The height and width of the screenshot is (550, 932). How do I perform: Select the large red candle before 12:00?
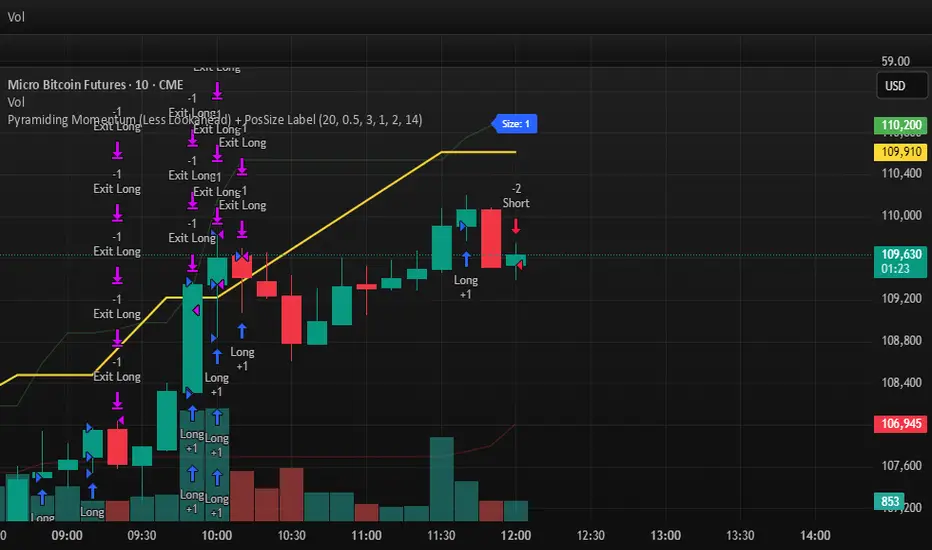[x=491, y=238]
